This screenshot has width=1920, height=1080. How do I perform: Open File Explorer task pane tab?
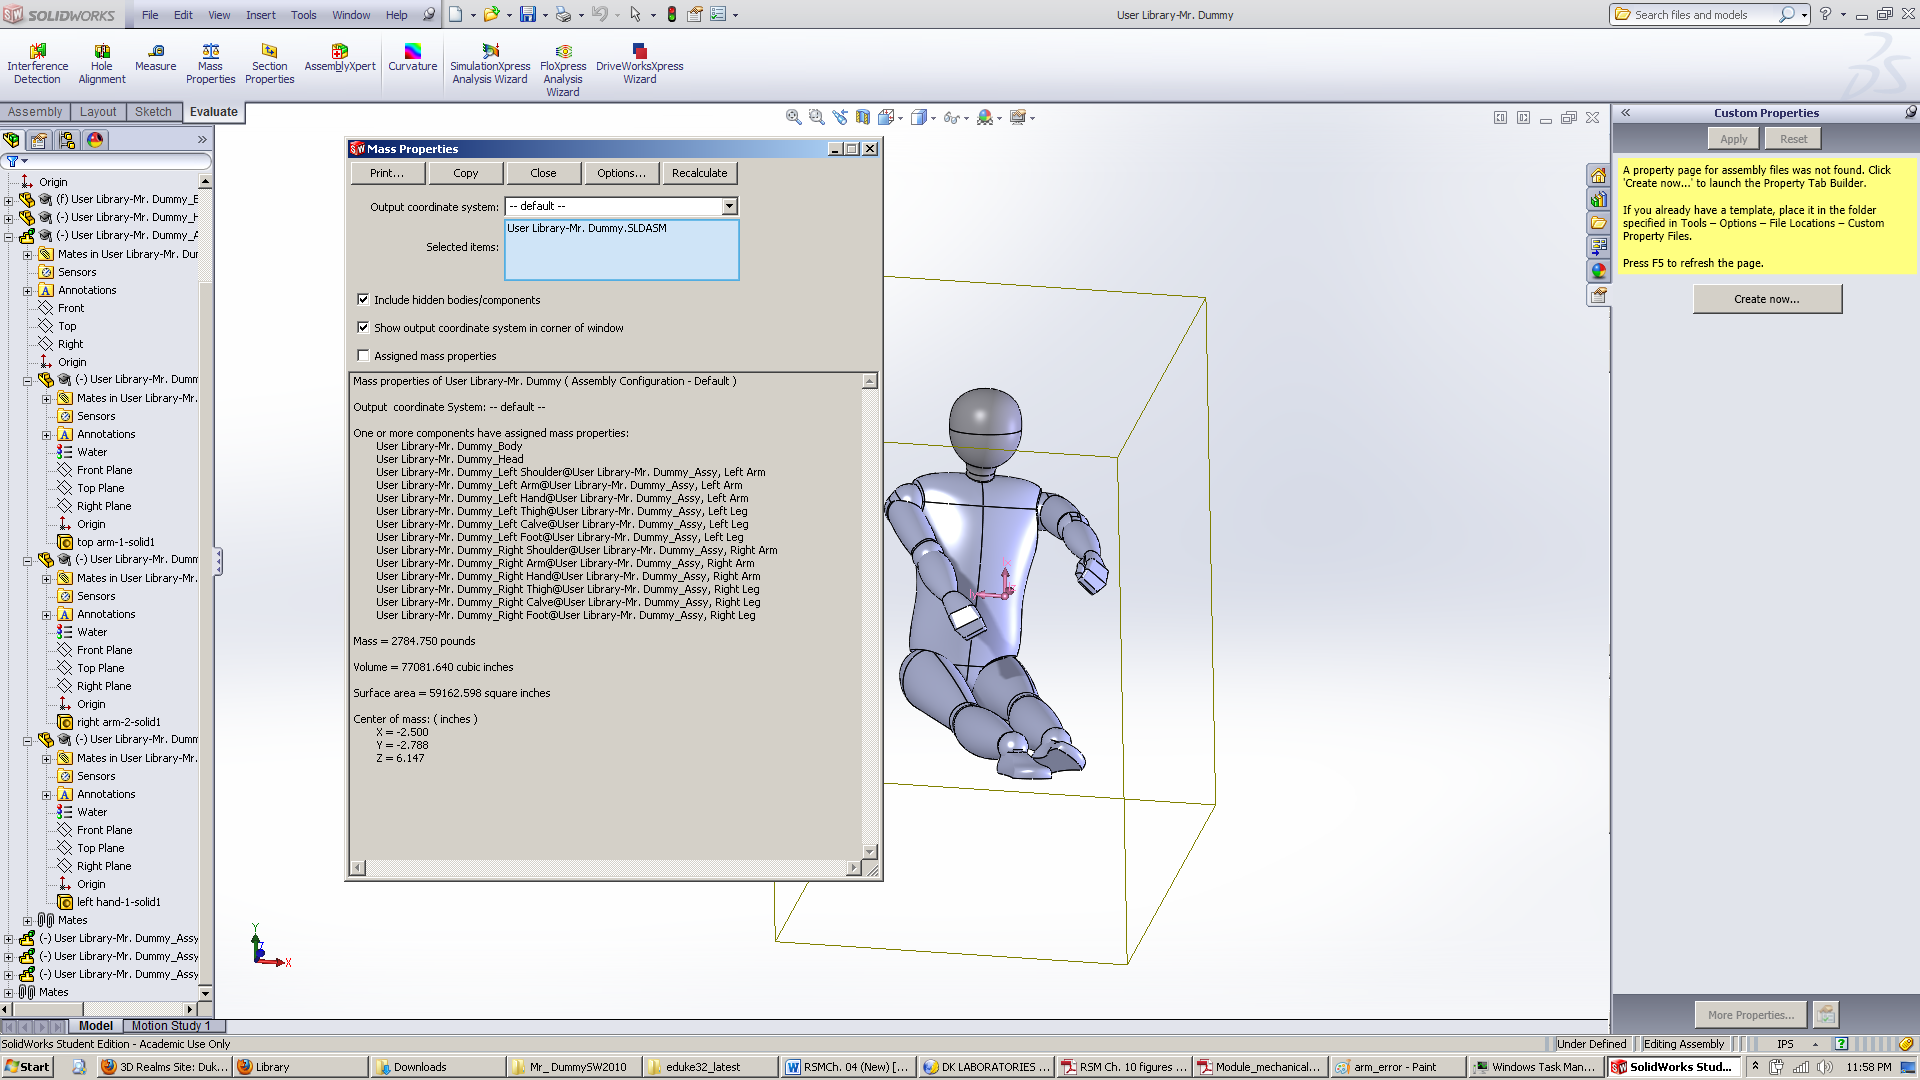[1598, 223]
